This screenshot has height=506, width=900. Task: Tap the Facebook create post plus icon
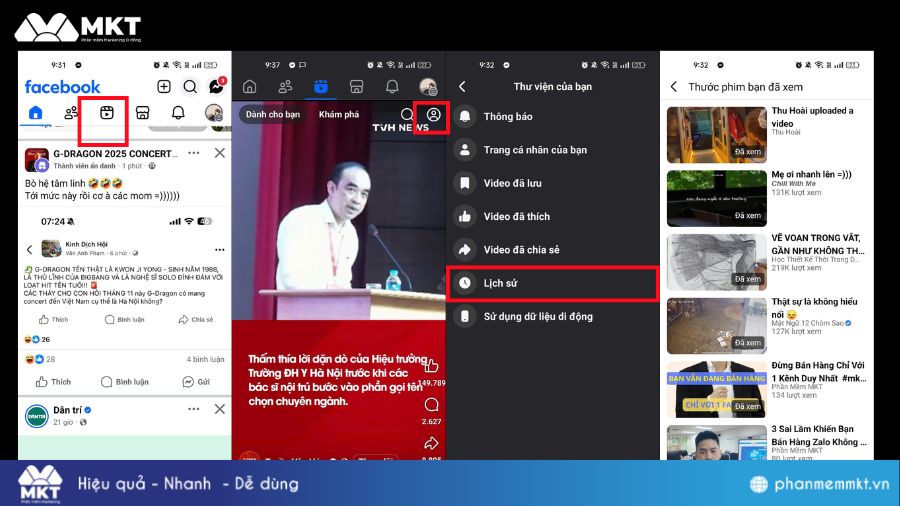click(164, 87)
